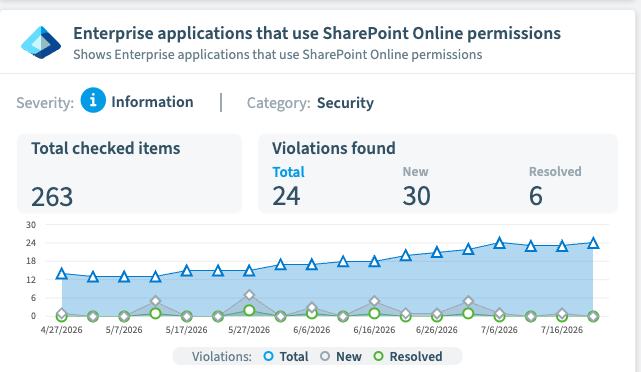The width and height of the screenshot is (641, 372).
Task: Click the y-axis label 18
Action: [x=31, y=261]
